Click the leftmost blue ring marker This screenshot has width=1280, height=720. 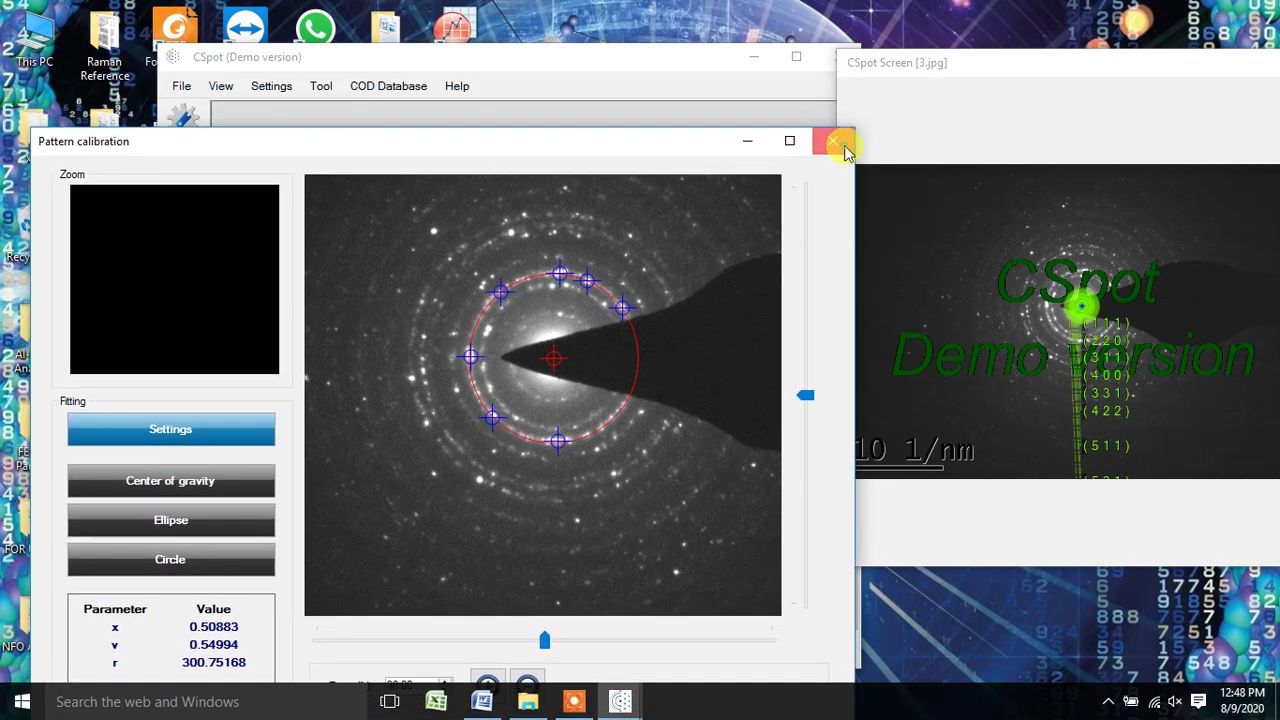(x=471, y=356)
